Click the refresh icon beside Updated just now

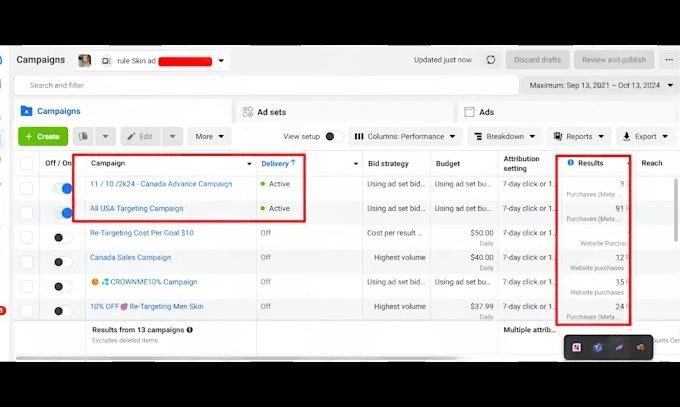[x=490, y=60]
